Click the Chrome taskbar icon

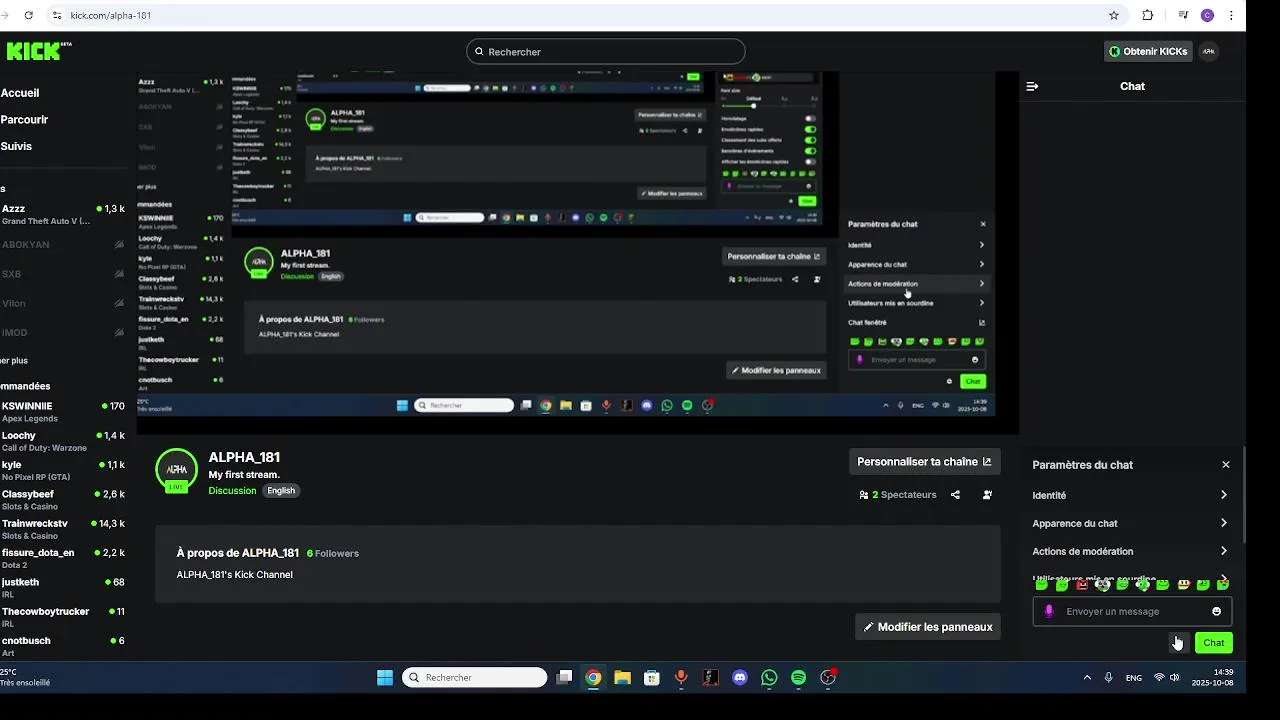pyautogui.click(x=593, y=677)
